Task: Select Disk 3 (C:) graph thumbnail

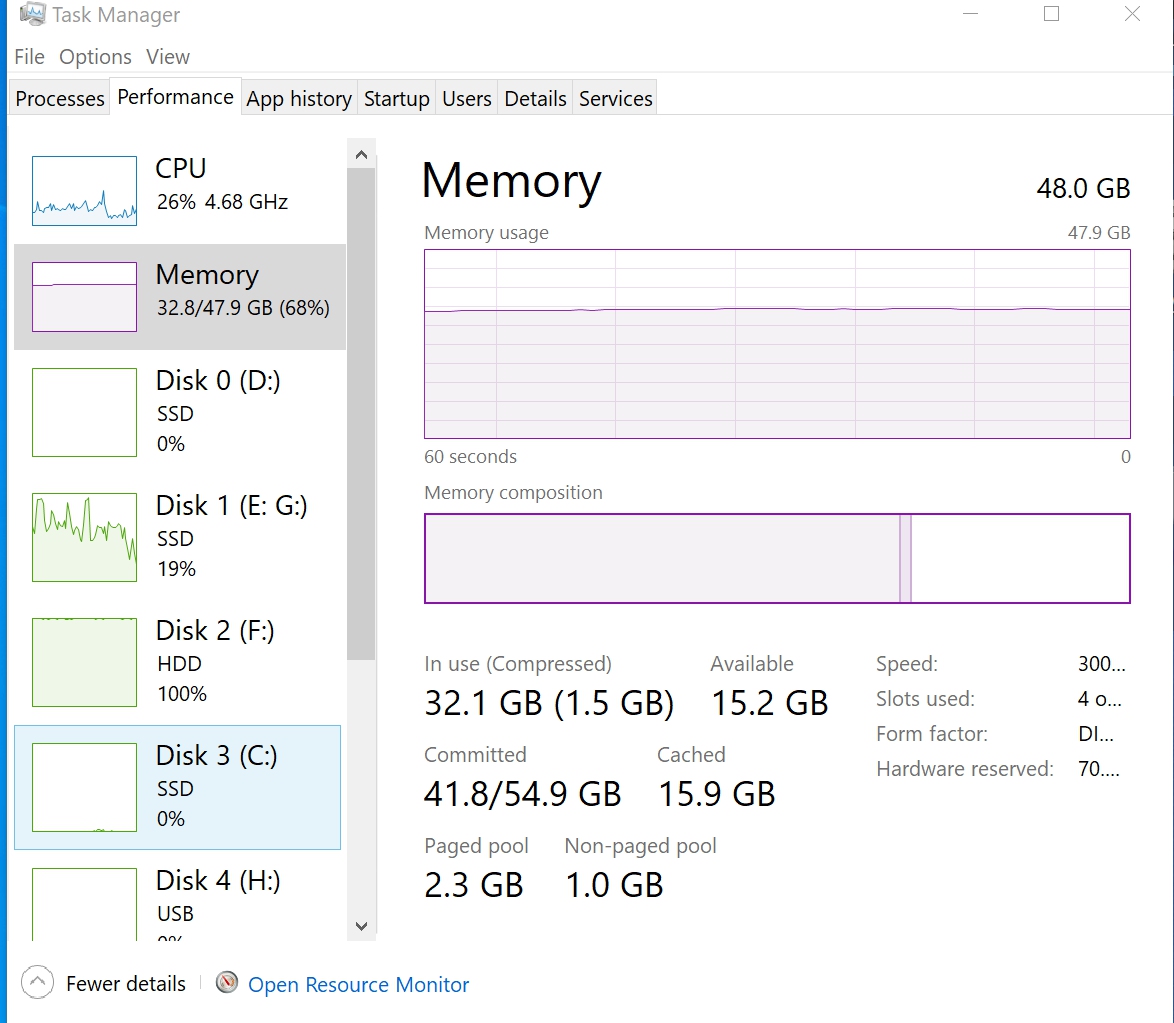Action: [85, 787]
